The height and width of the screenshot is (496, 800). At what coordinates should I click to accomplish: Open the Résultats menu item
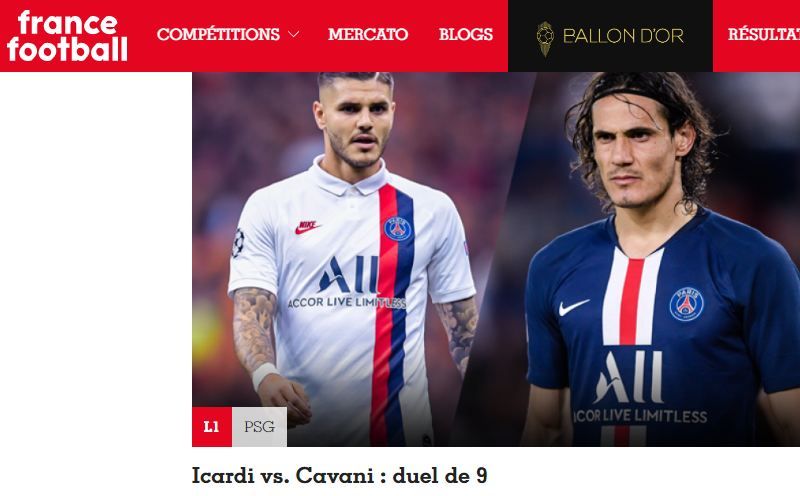click(763, 34)
